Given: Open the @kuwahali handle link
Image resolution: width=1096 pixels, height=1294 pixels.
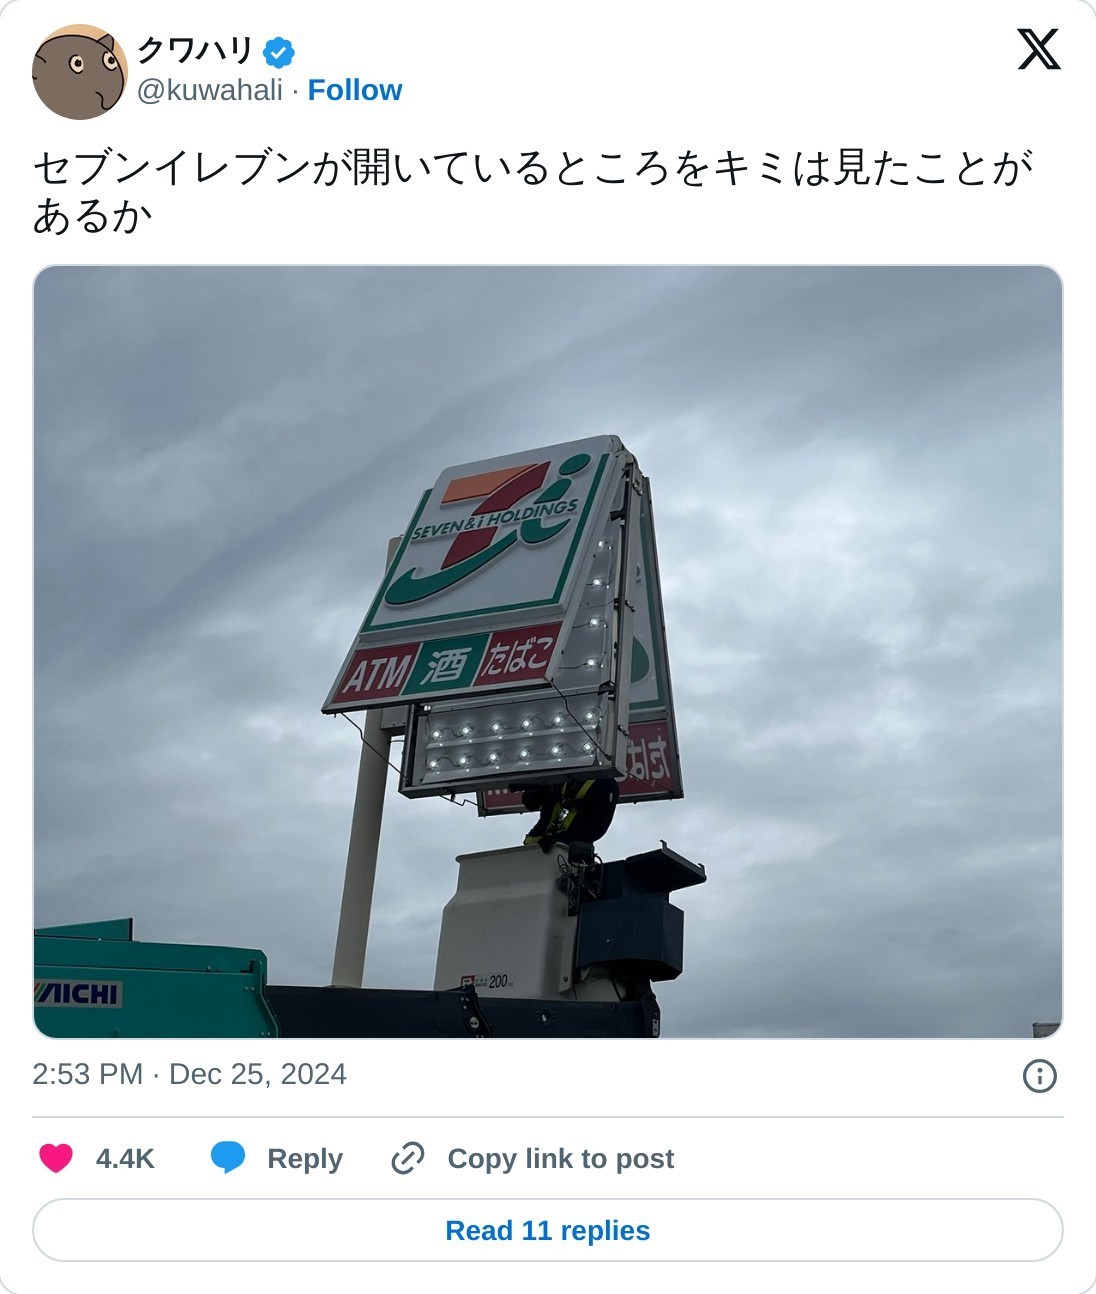Looking at the screenshot, I should (x=210, y=90).
